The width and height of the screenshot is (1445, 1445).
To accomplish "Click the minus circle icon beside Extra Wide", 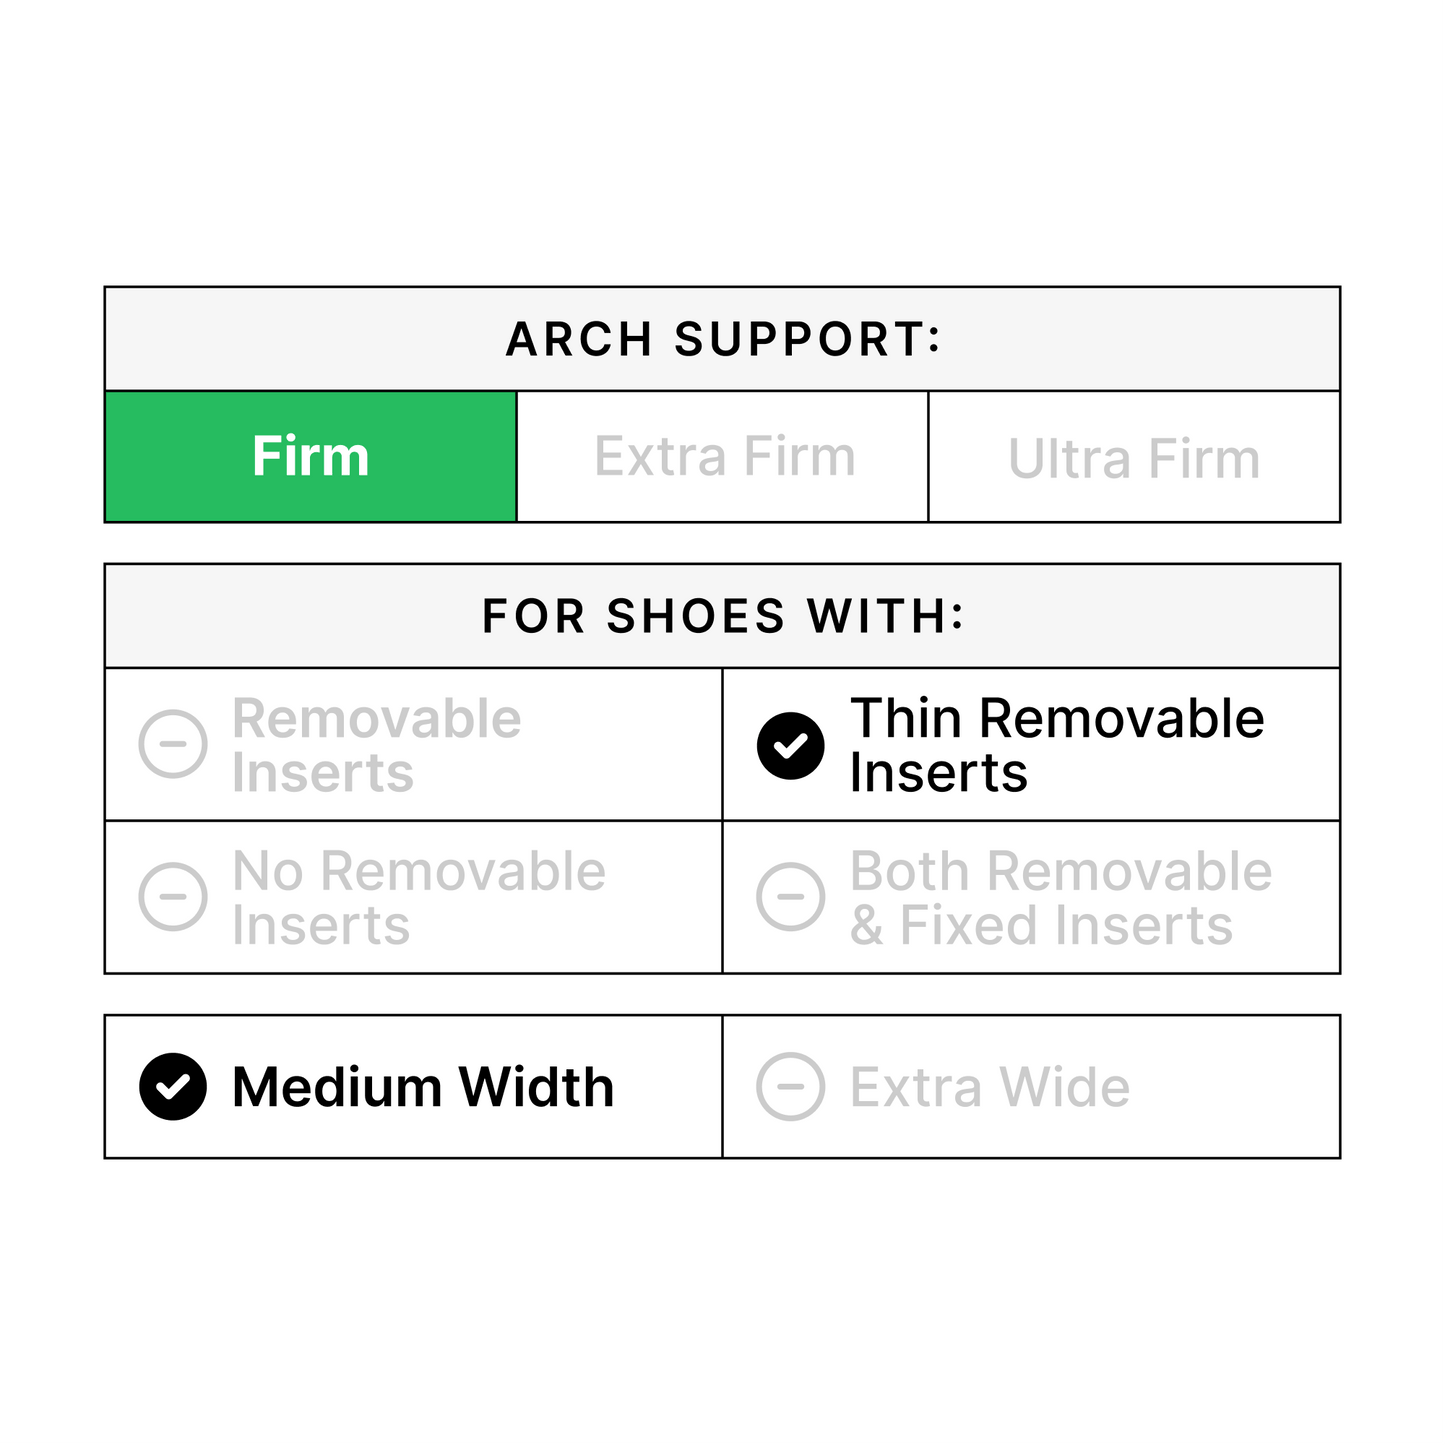I will coord(790,1087).
